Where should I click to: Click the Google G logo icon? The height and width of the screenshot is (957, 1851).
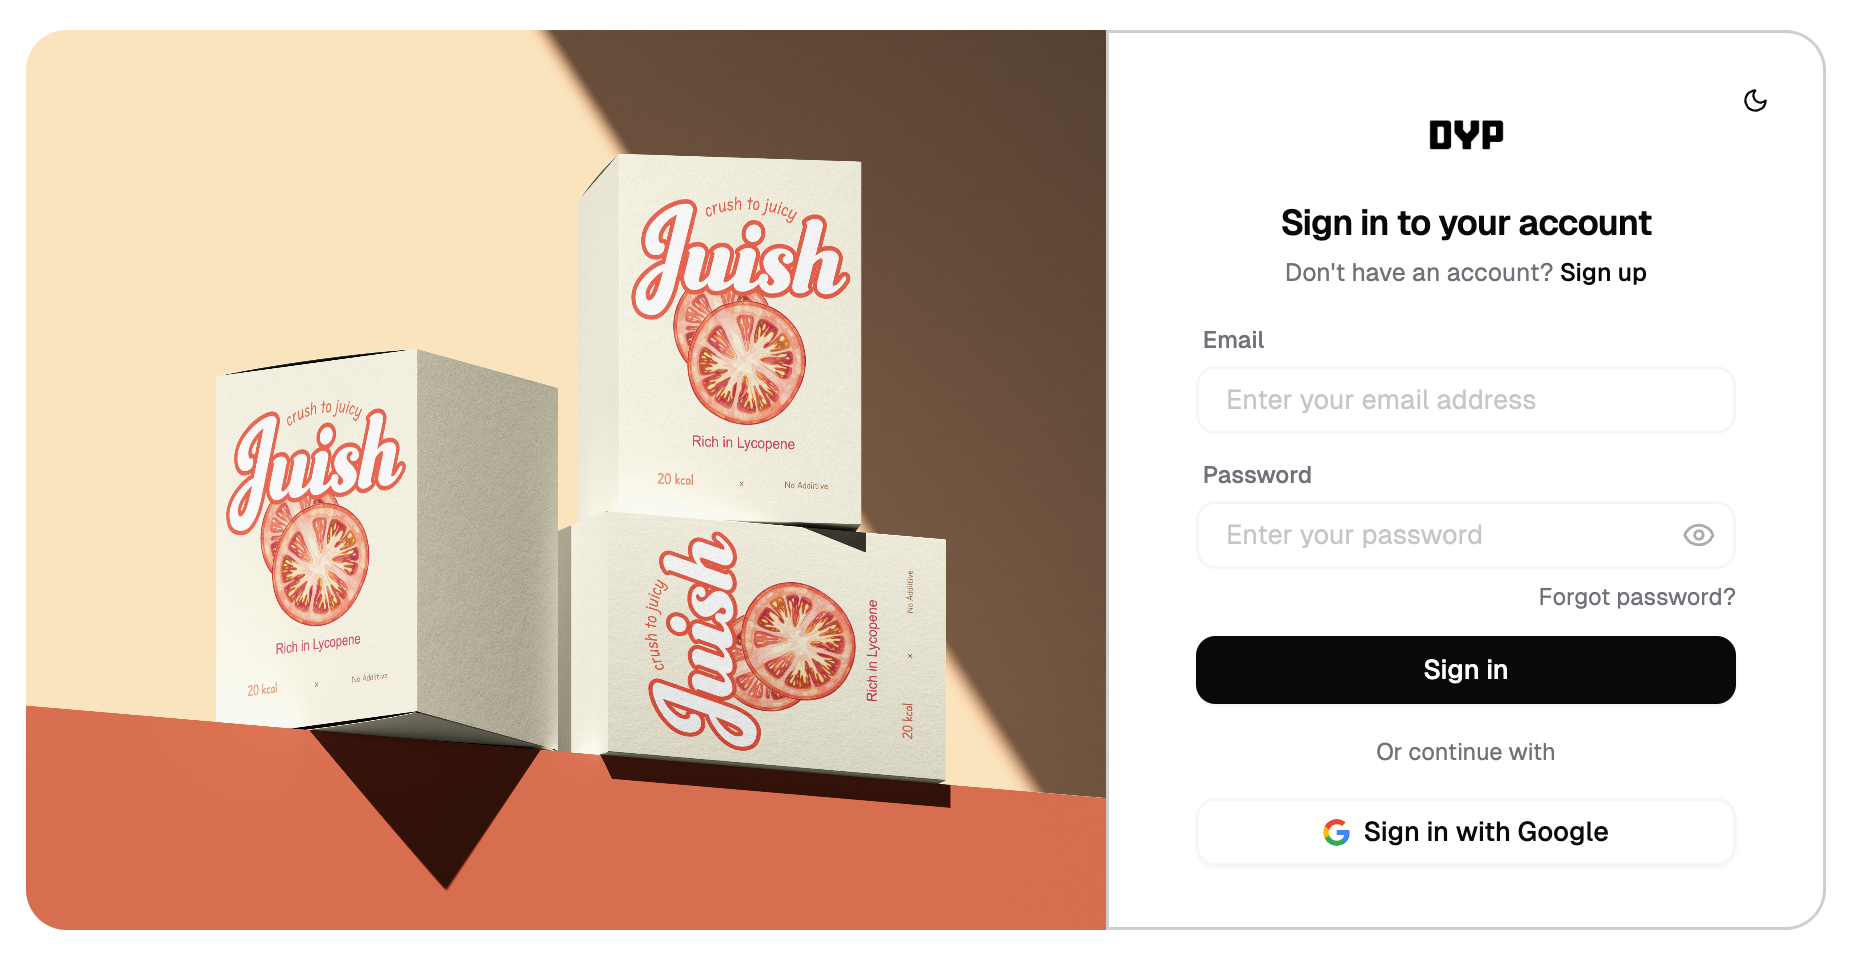1336,832
